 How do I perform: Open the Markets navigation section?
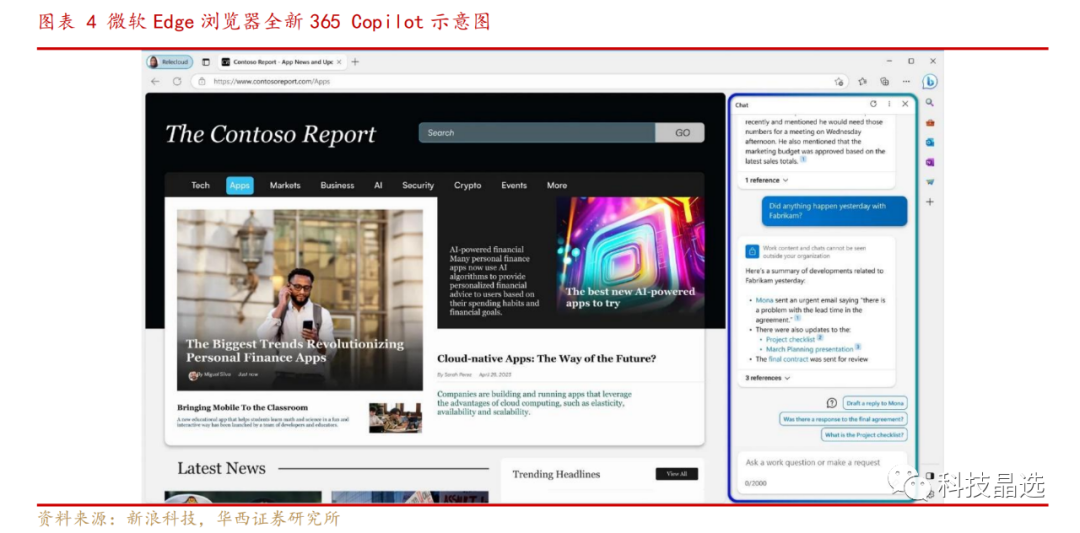tap(285, 185)
